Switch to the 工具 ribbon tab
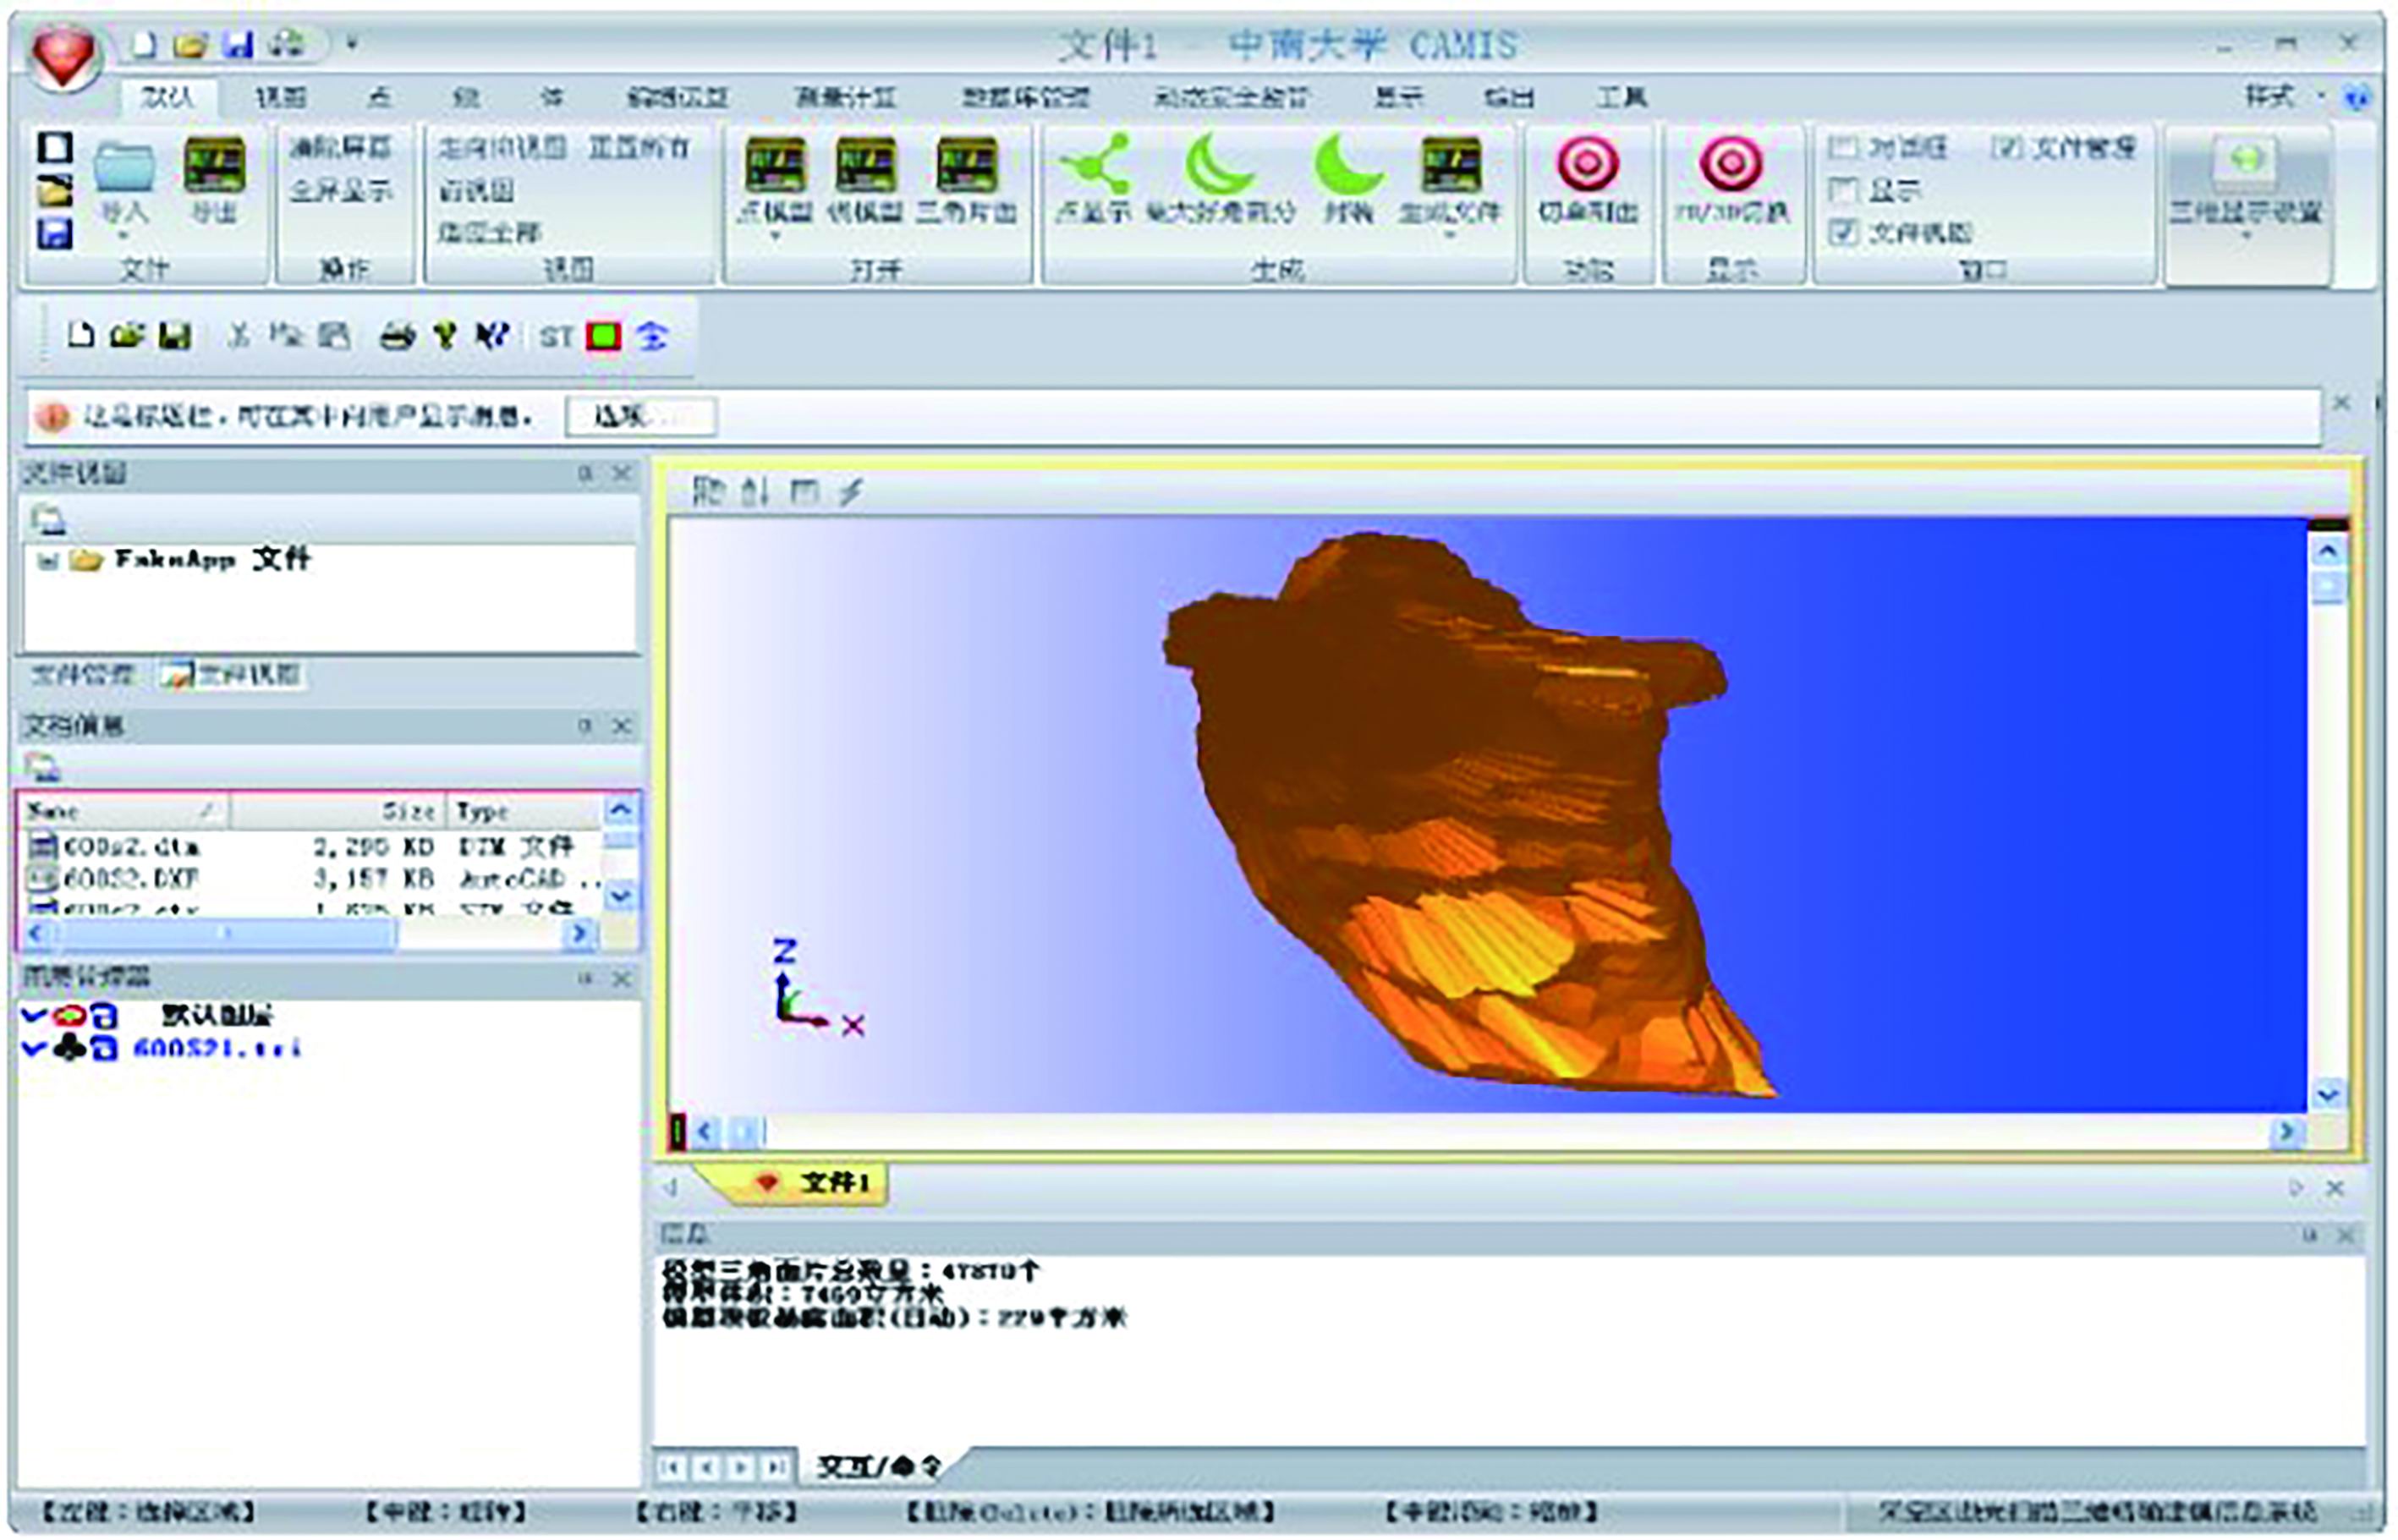2398x1540 pixels. pyautogui.click(x=1621, y=97)
